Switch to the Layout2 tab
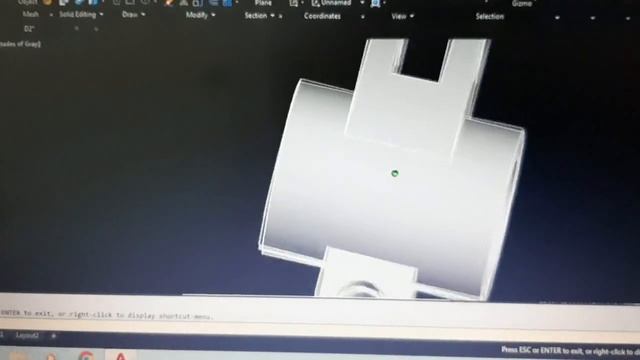The height and width of the screenshot is (360, 640). click(27, 336)
